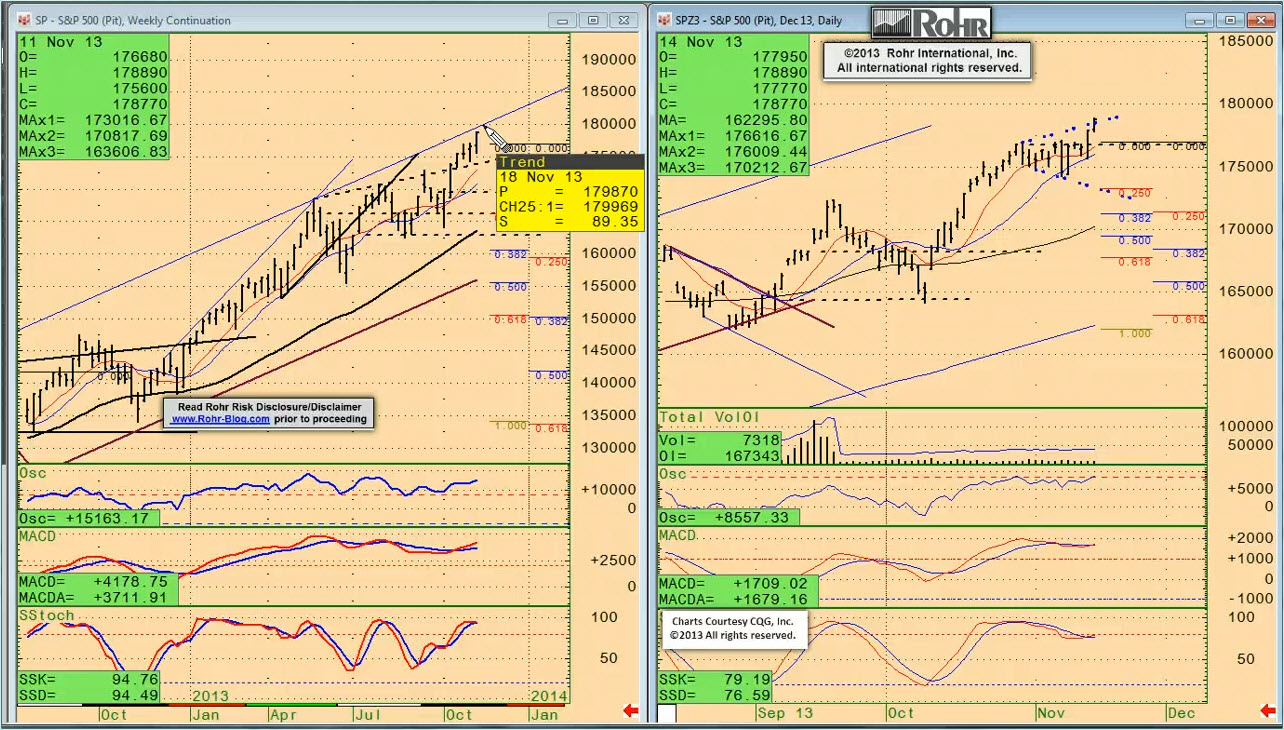
Task: Maximize the weekly continuation chart window
Action: click(593, 20)
